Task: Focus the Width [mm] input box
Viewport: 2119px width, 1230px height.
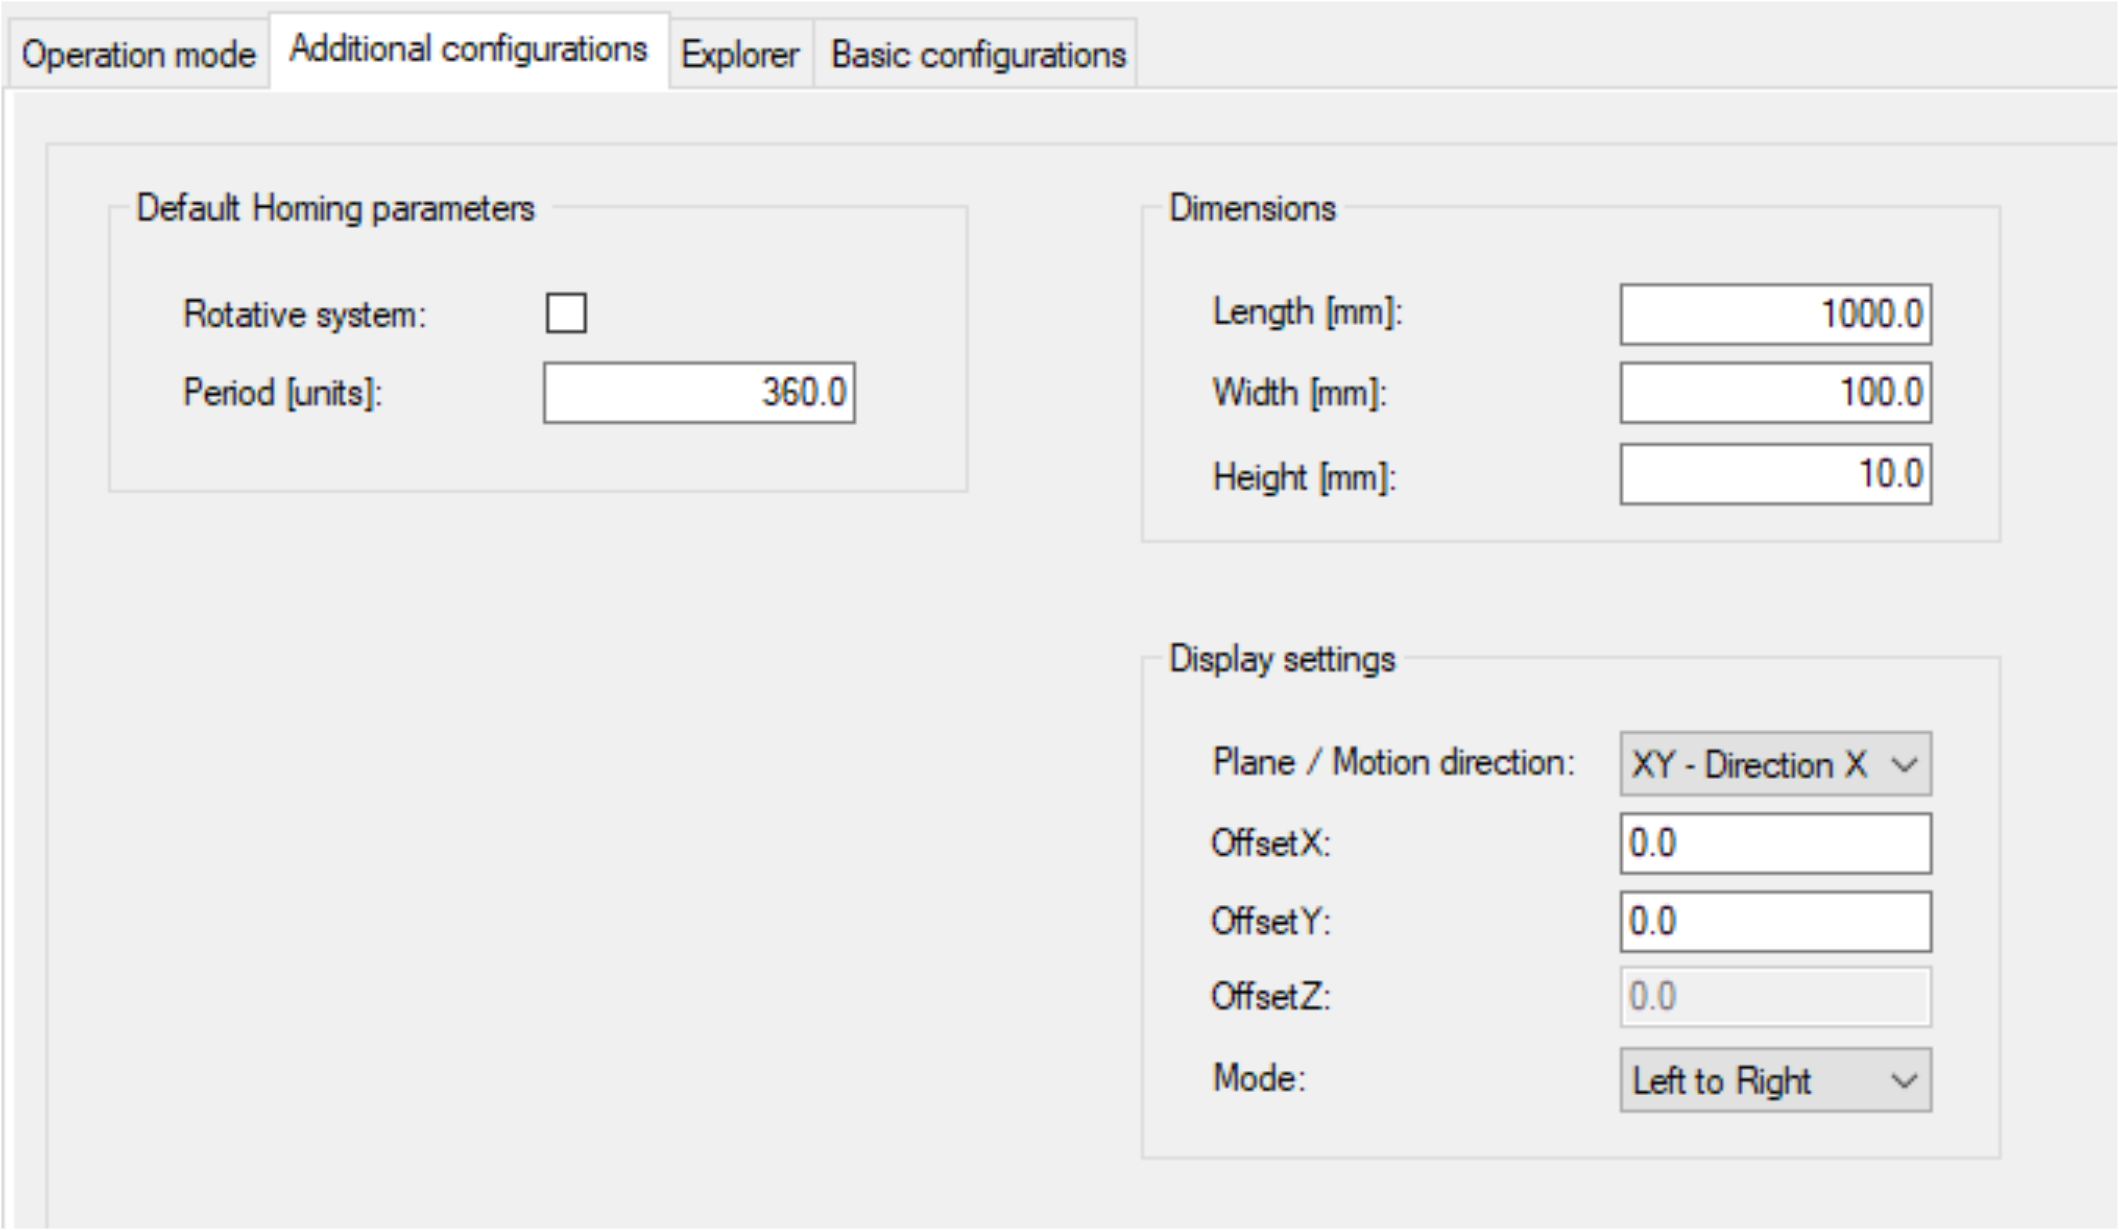Action: click(x=1775, y=393)
